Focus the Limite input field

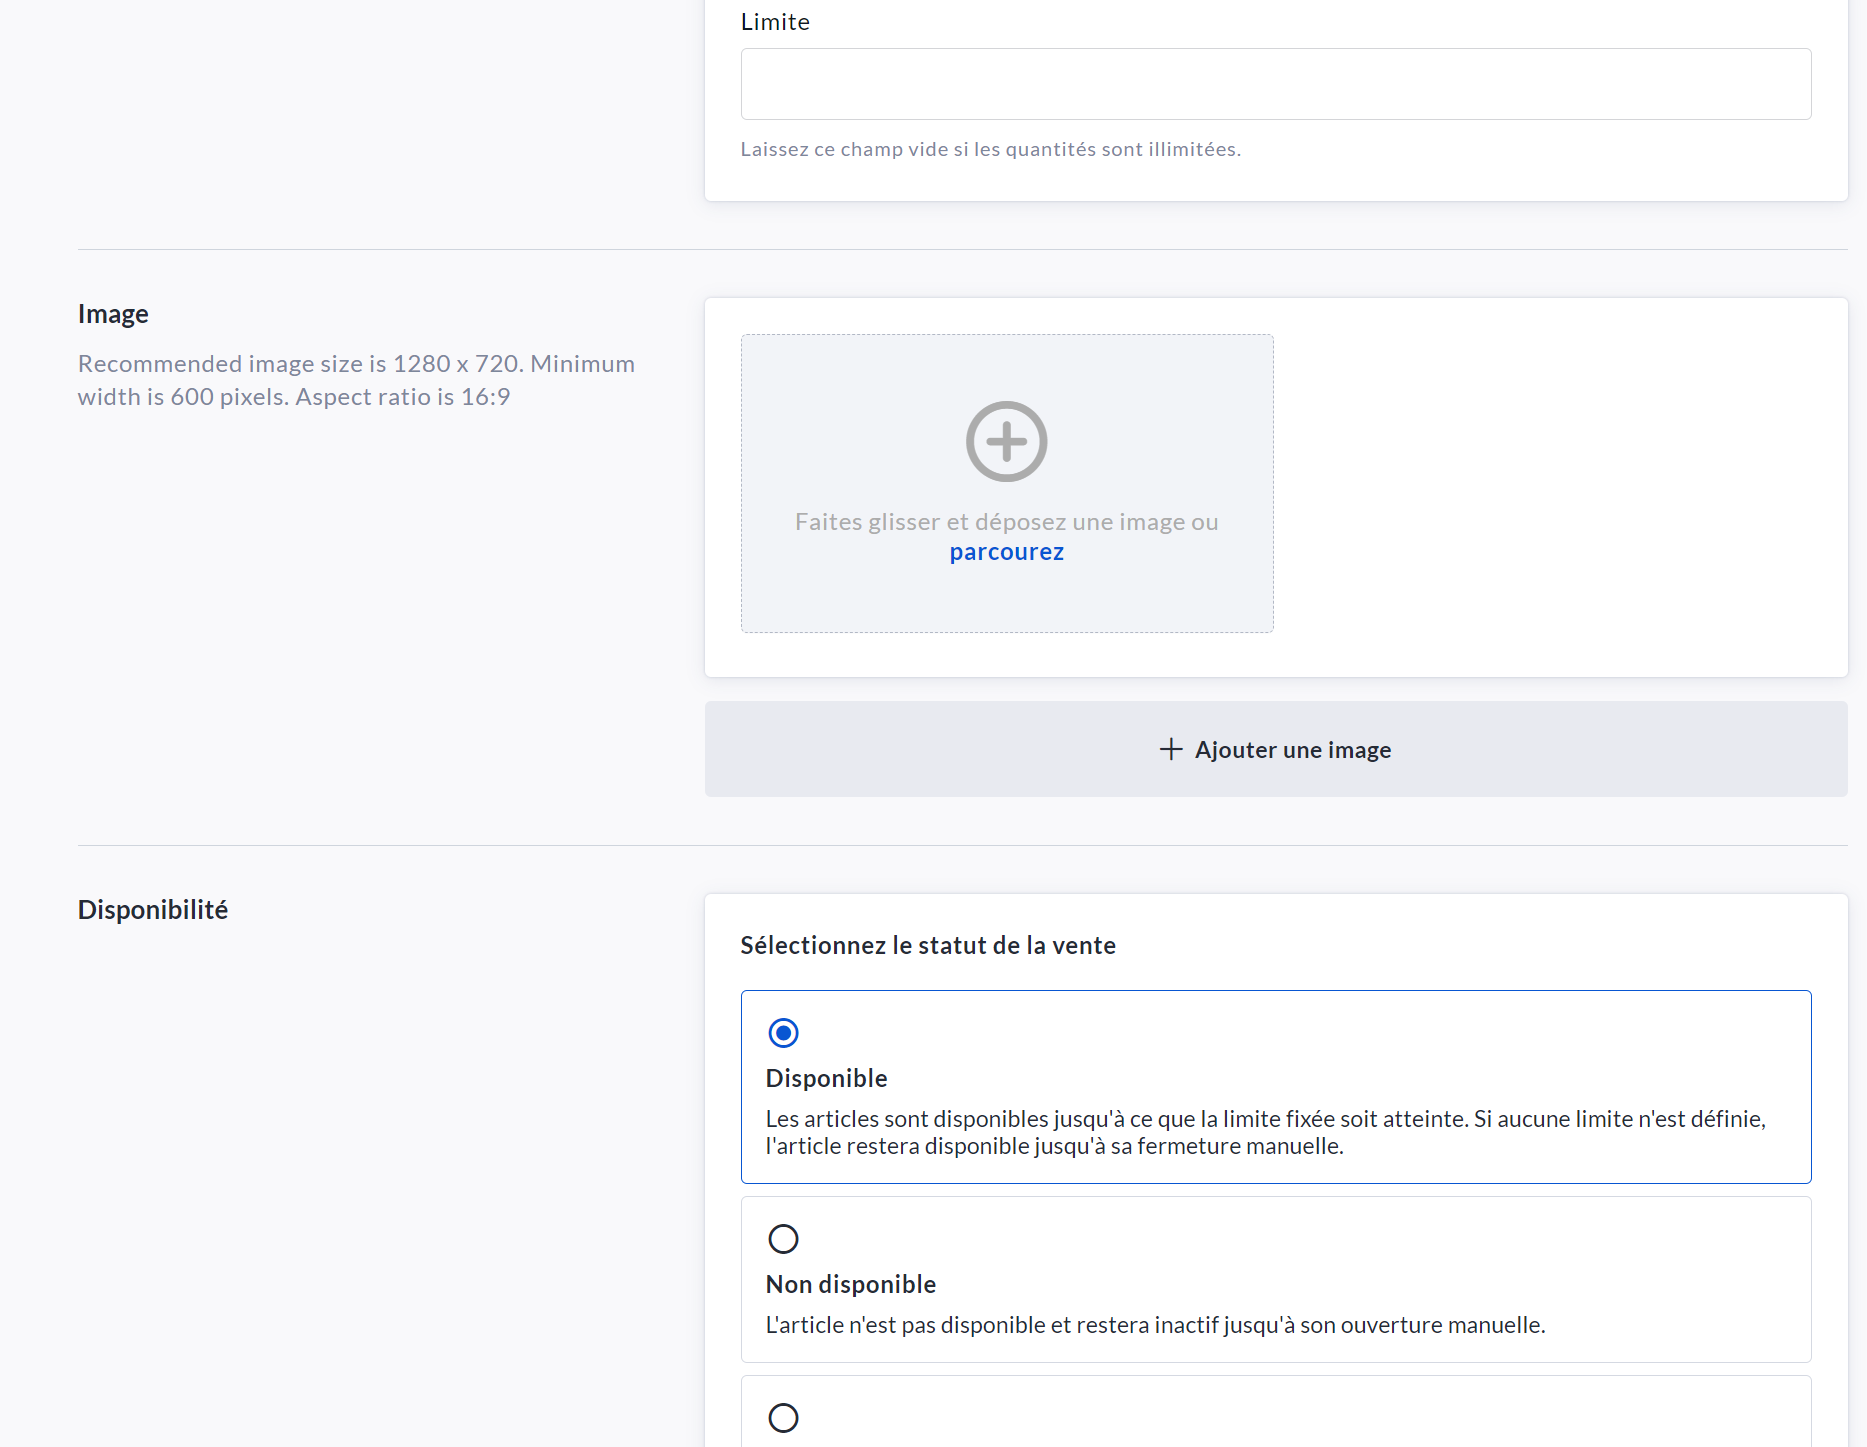point(1275,84)
